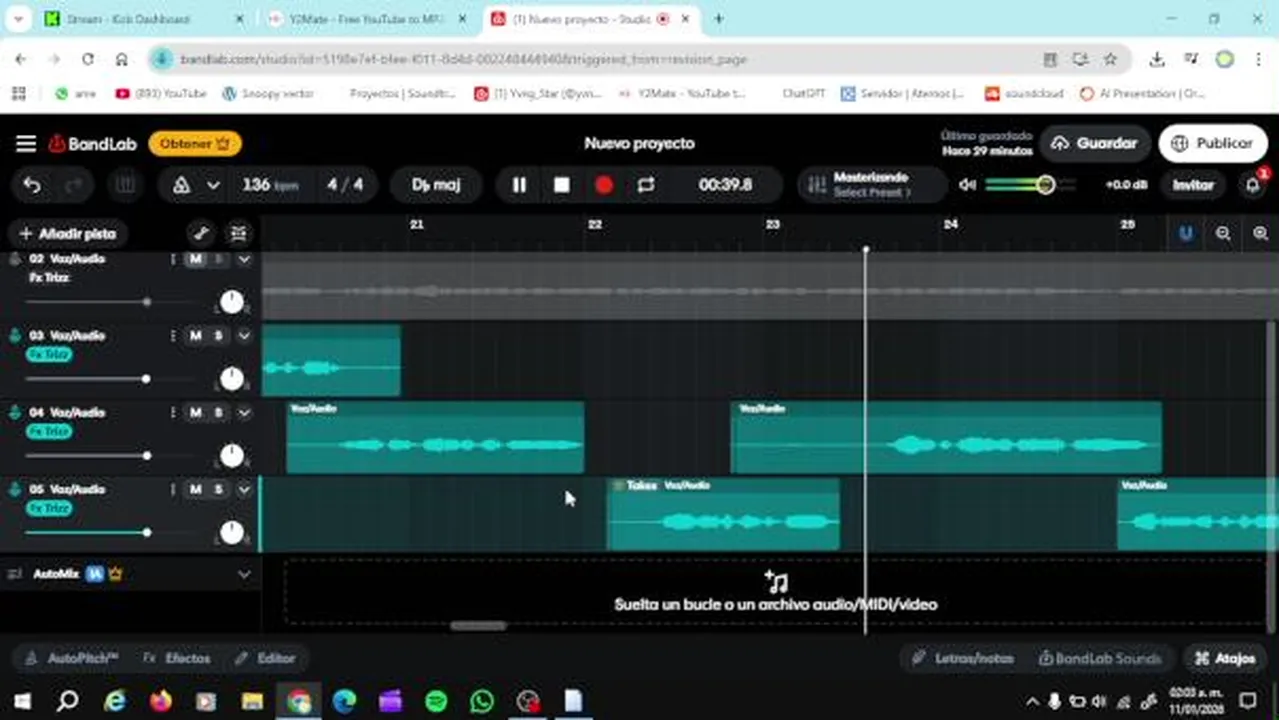Screen dimensions: 1279x720
Task: Toggle the metronome icon
Action: pos(181,185)
